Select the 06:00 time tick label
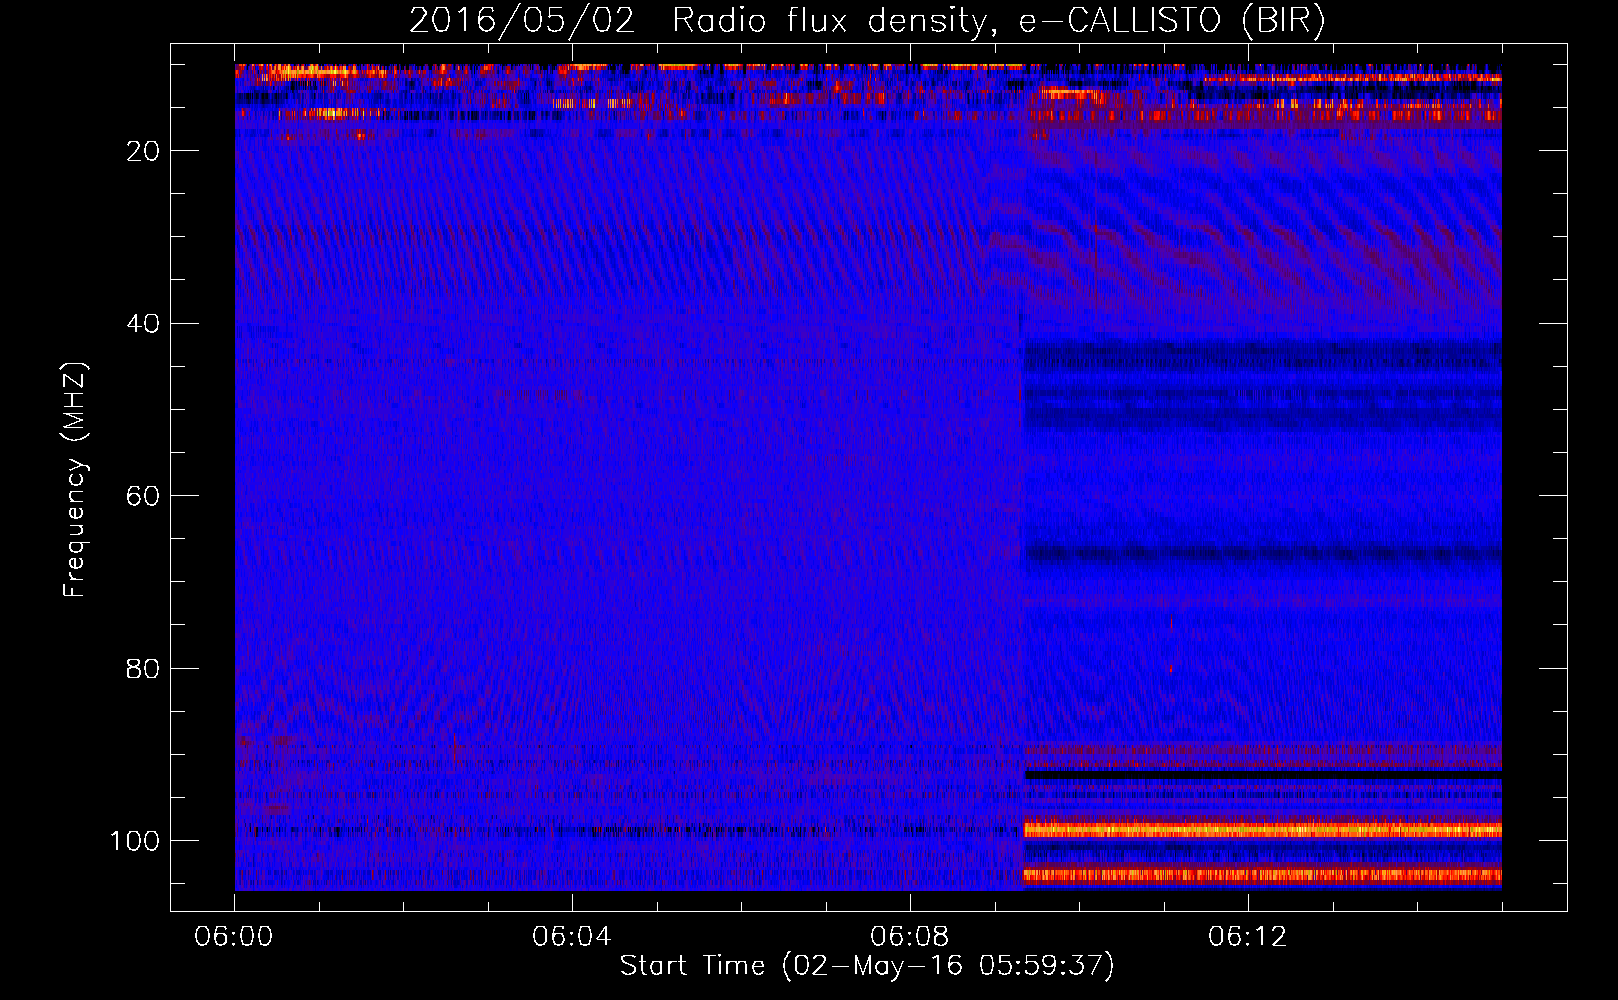The image size is (1618, 1000). tap(234, 937)
